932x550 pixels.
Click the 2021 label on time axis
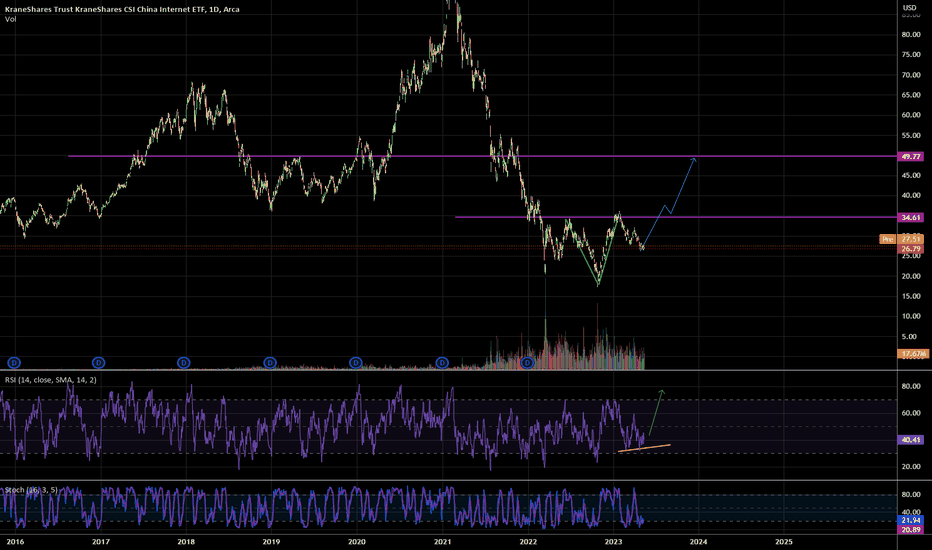(442, 542)
